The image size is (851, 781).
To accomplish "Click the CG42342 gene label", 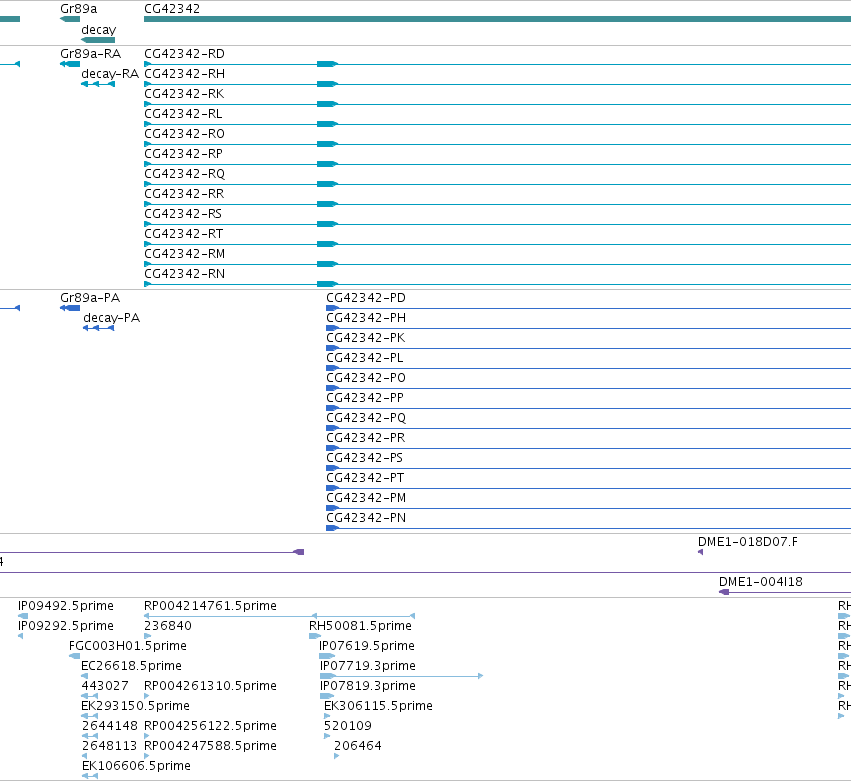I will pyautogui.click(x=172, y=9).
